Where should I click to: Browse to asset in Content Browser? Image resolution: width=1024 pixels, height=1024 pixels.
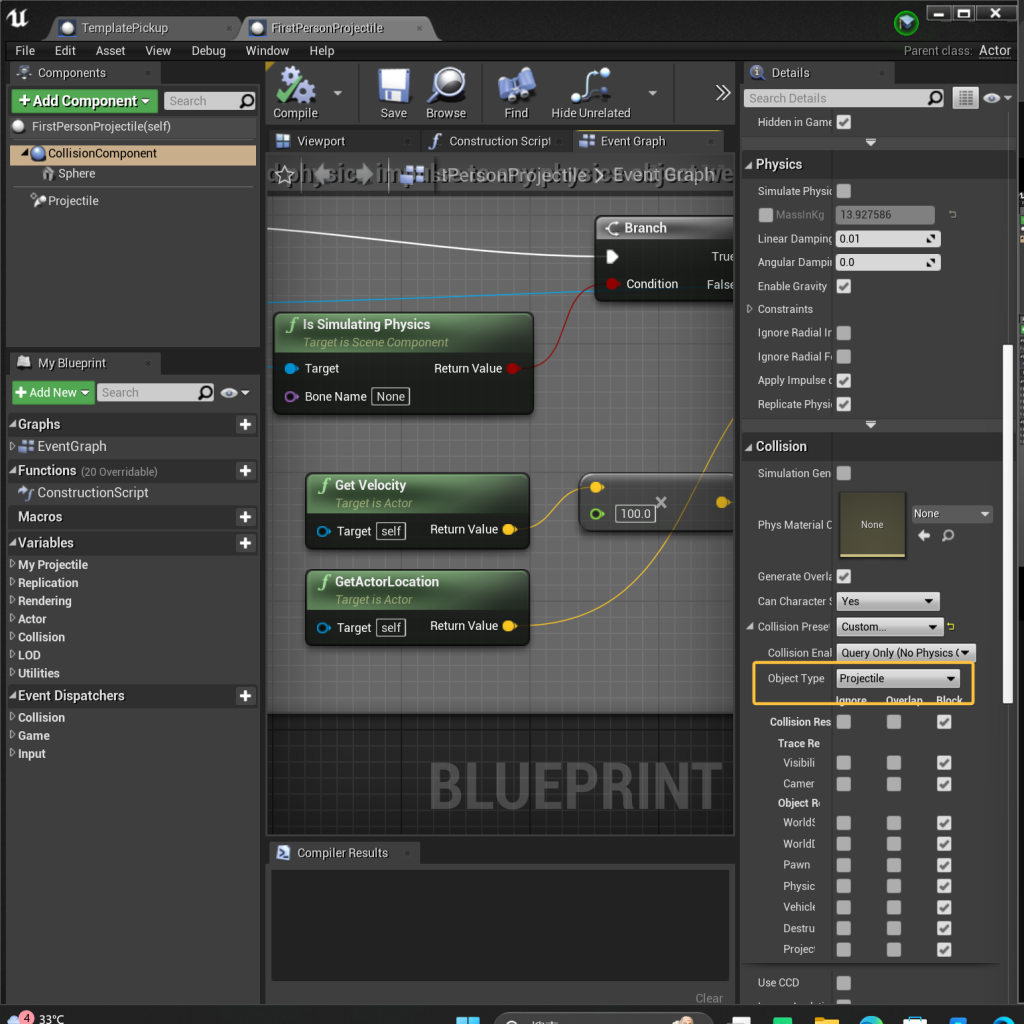[446, 93]
